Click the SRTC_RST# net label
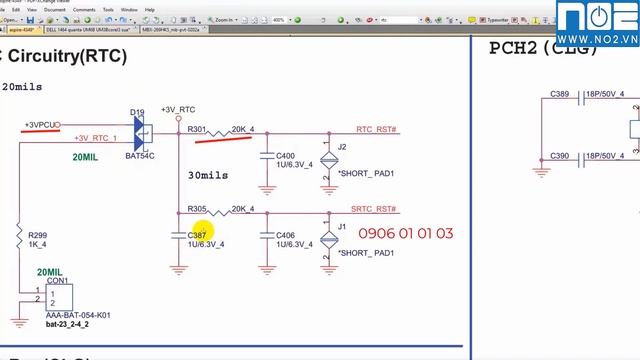This screenshot has height=360, width=640. [373, 209]
